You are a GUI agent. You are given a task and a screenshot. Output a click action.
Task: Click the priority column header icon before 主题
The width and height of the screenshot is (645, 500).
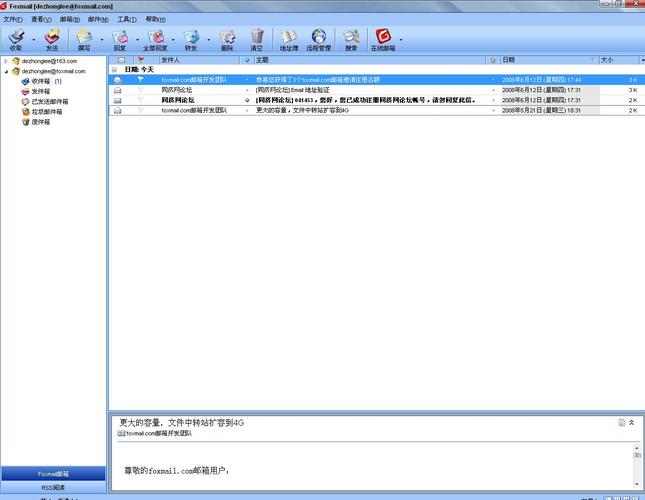(x=247, y=60)
